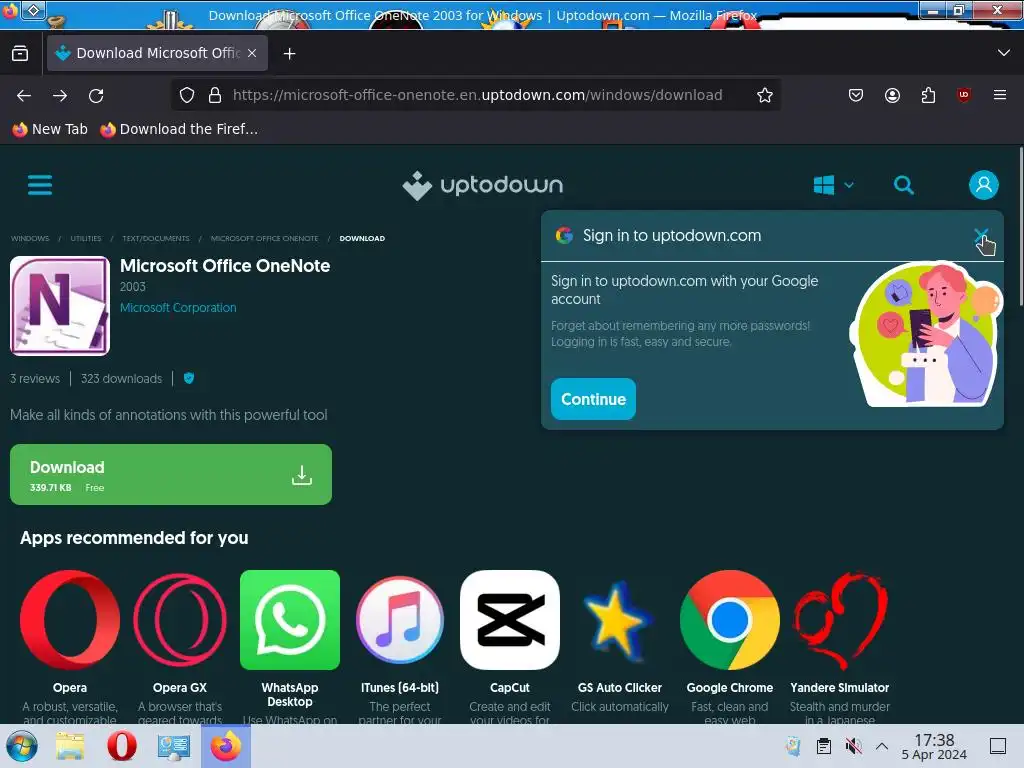Screen dimensions: 1024x768
Task: Close the Google sign-in popup
Action: tap(981, 236)
